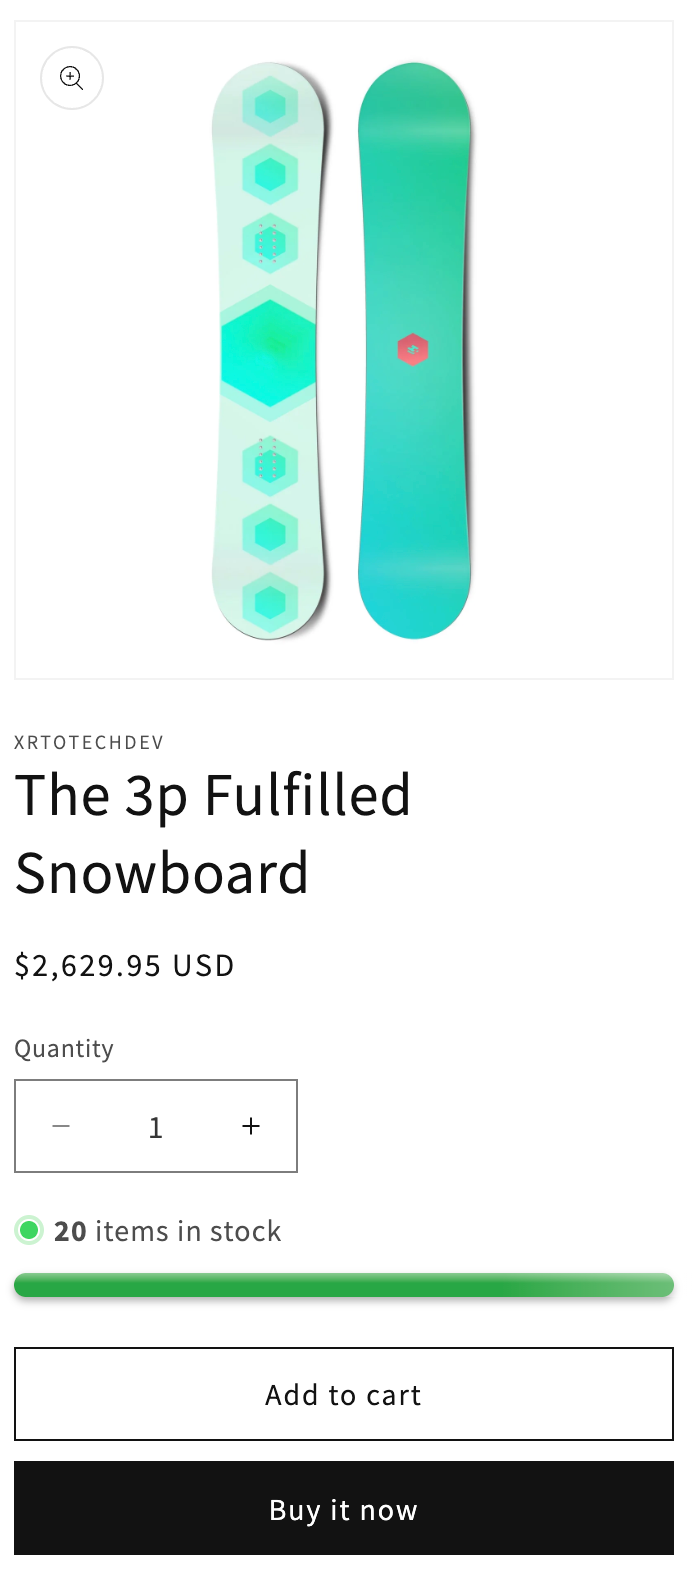Click the Quantity label
694x1582 pixels.
(64, 1048)
